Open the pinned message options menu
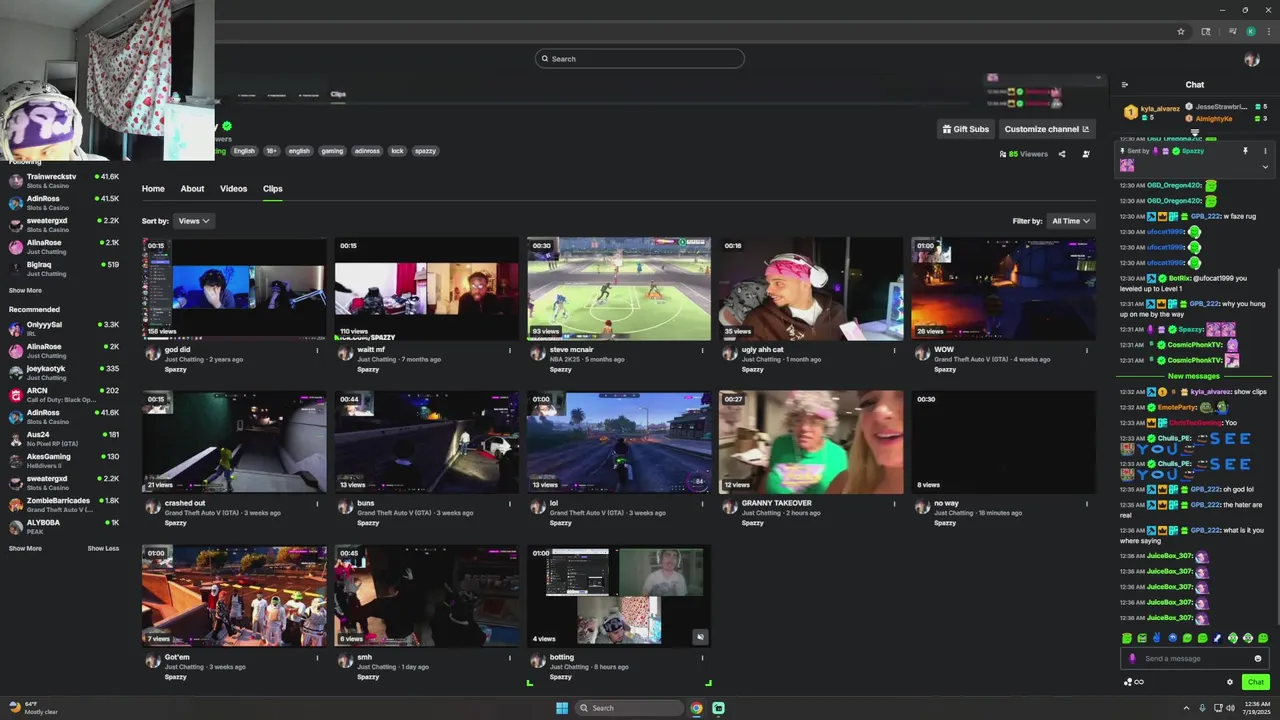Viewport: 1280px width, 720px height. [x=1265, y=151]
